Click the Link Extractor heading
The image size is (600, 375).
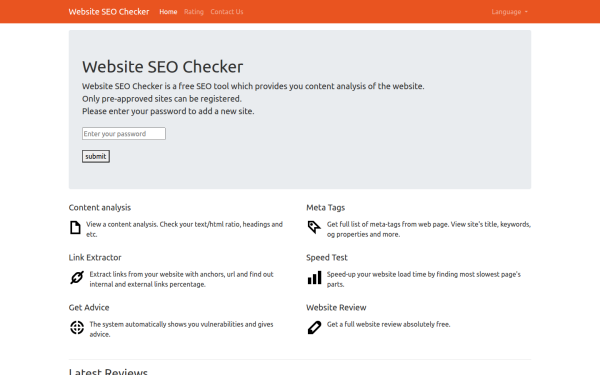click(x=95, y=258)
